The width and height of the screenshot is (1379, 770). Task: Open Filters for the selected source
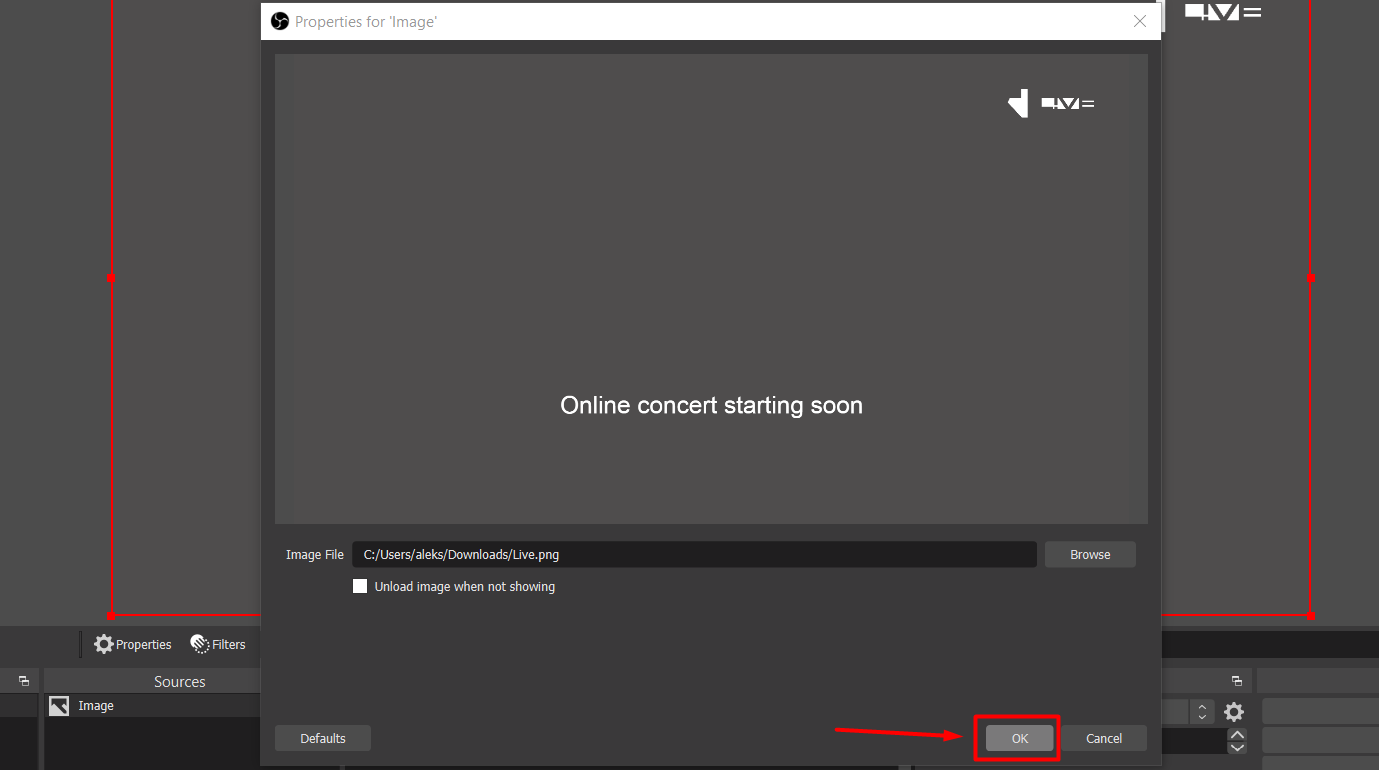(x=218, y=644)
